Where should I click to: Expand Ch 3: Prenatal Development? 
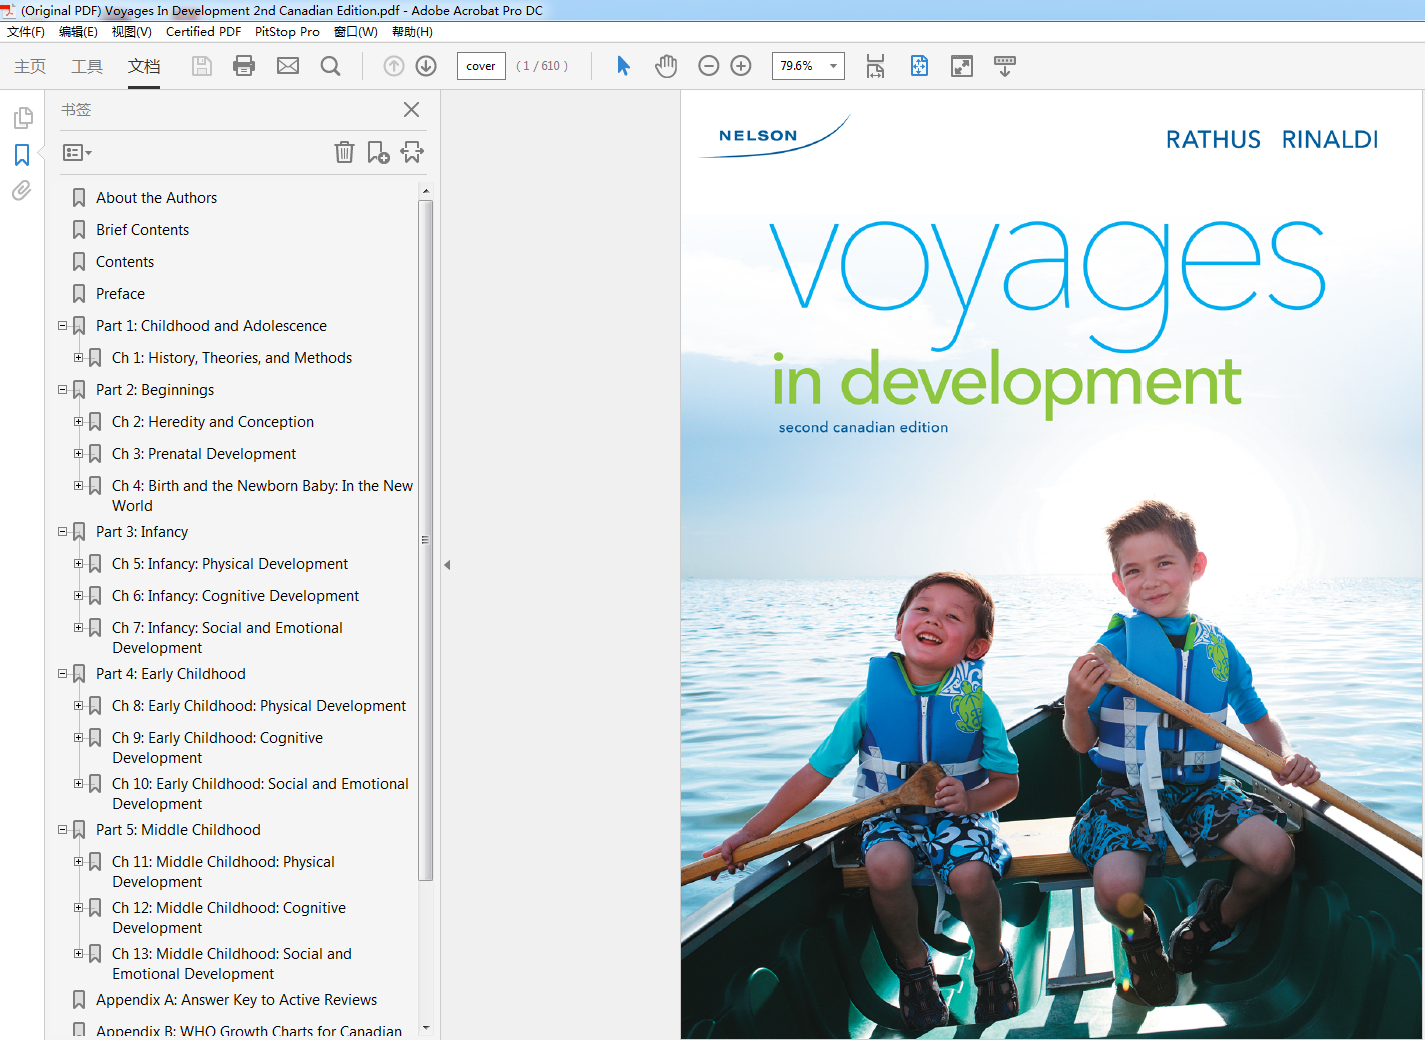coord(79,454)
